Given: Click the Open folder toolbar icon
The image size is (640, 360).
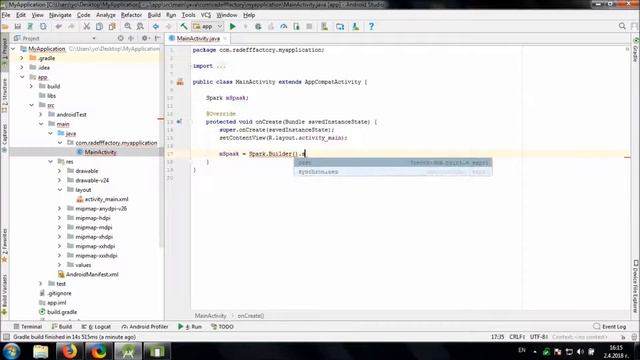Looking at the screenshot, I should click(5, 27).
